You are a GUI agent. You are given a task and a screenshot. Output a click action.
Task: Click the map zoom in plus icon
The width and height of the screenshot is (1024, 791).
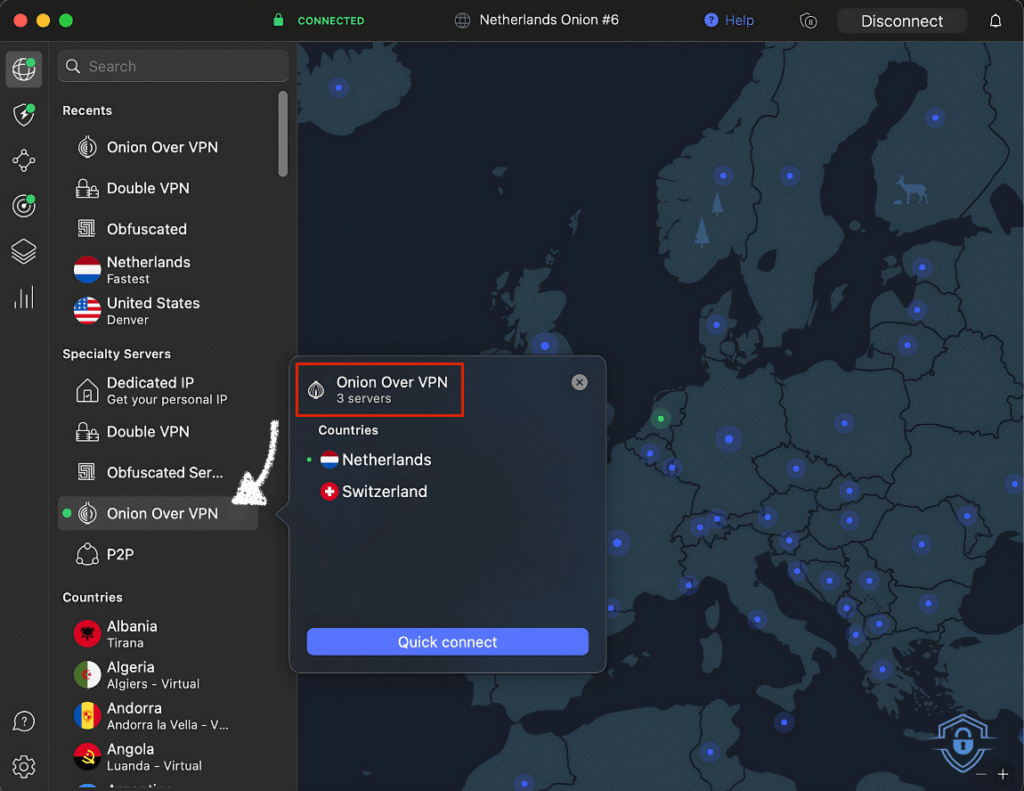pyautogui.click(x=1002, y=774)
